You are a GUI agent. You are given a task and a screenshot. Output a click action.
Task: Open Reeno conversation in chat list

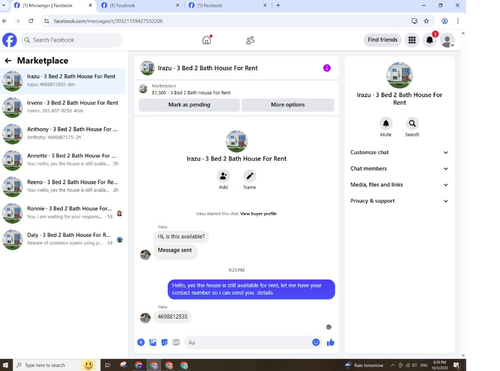[x=63, y=186]
